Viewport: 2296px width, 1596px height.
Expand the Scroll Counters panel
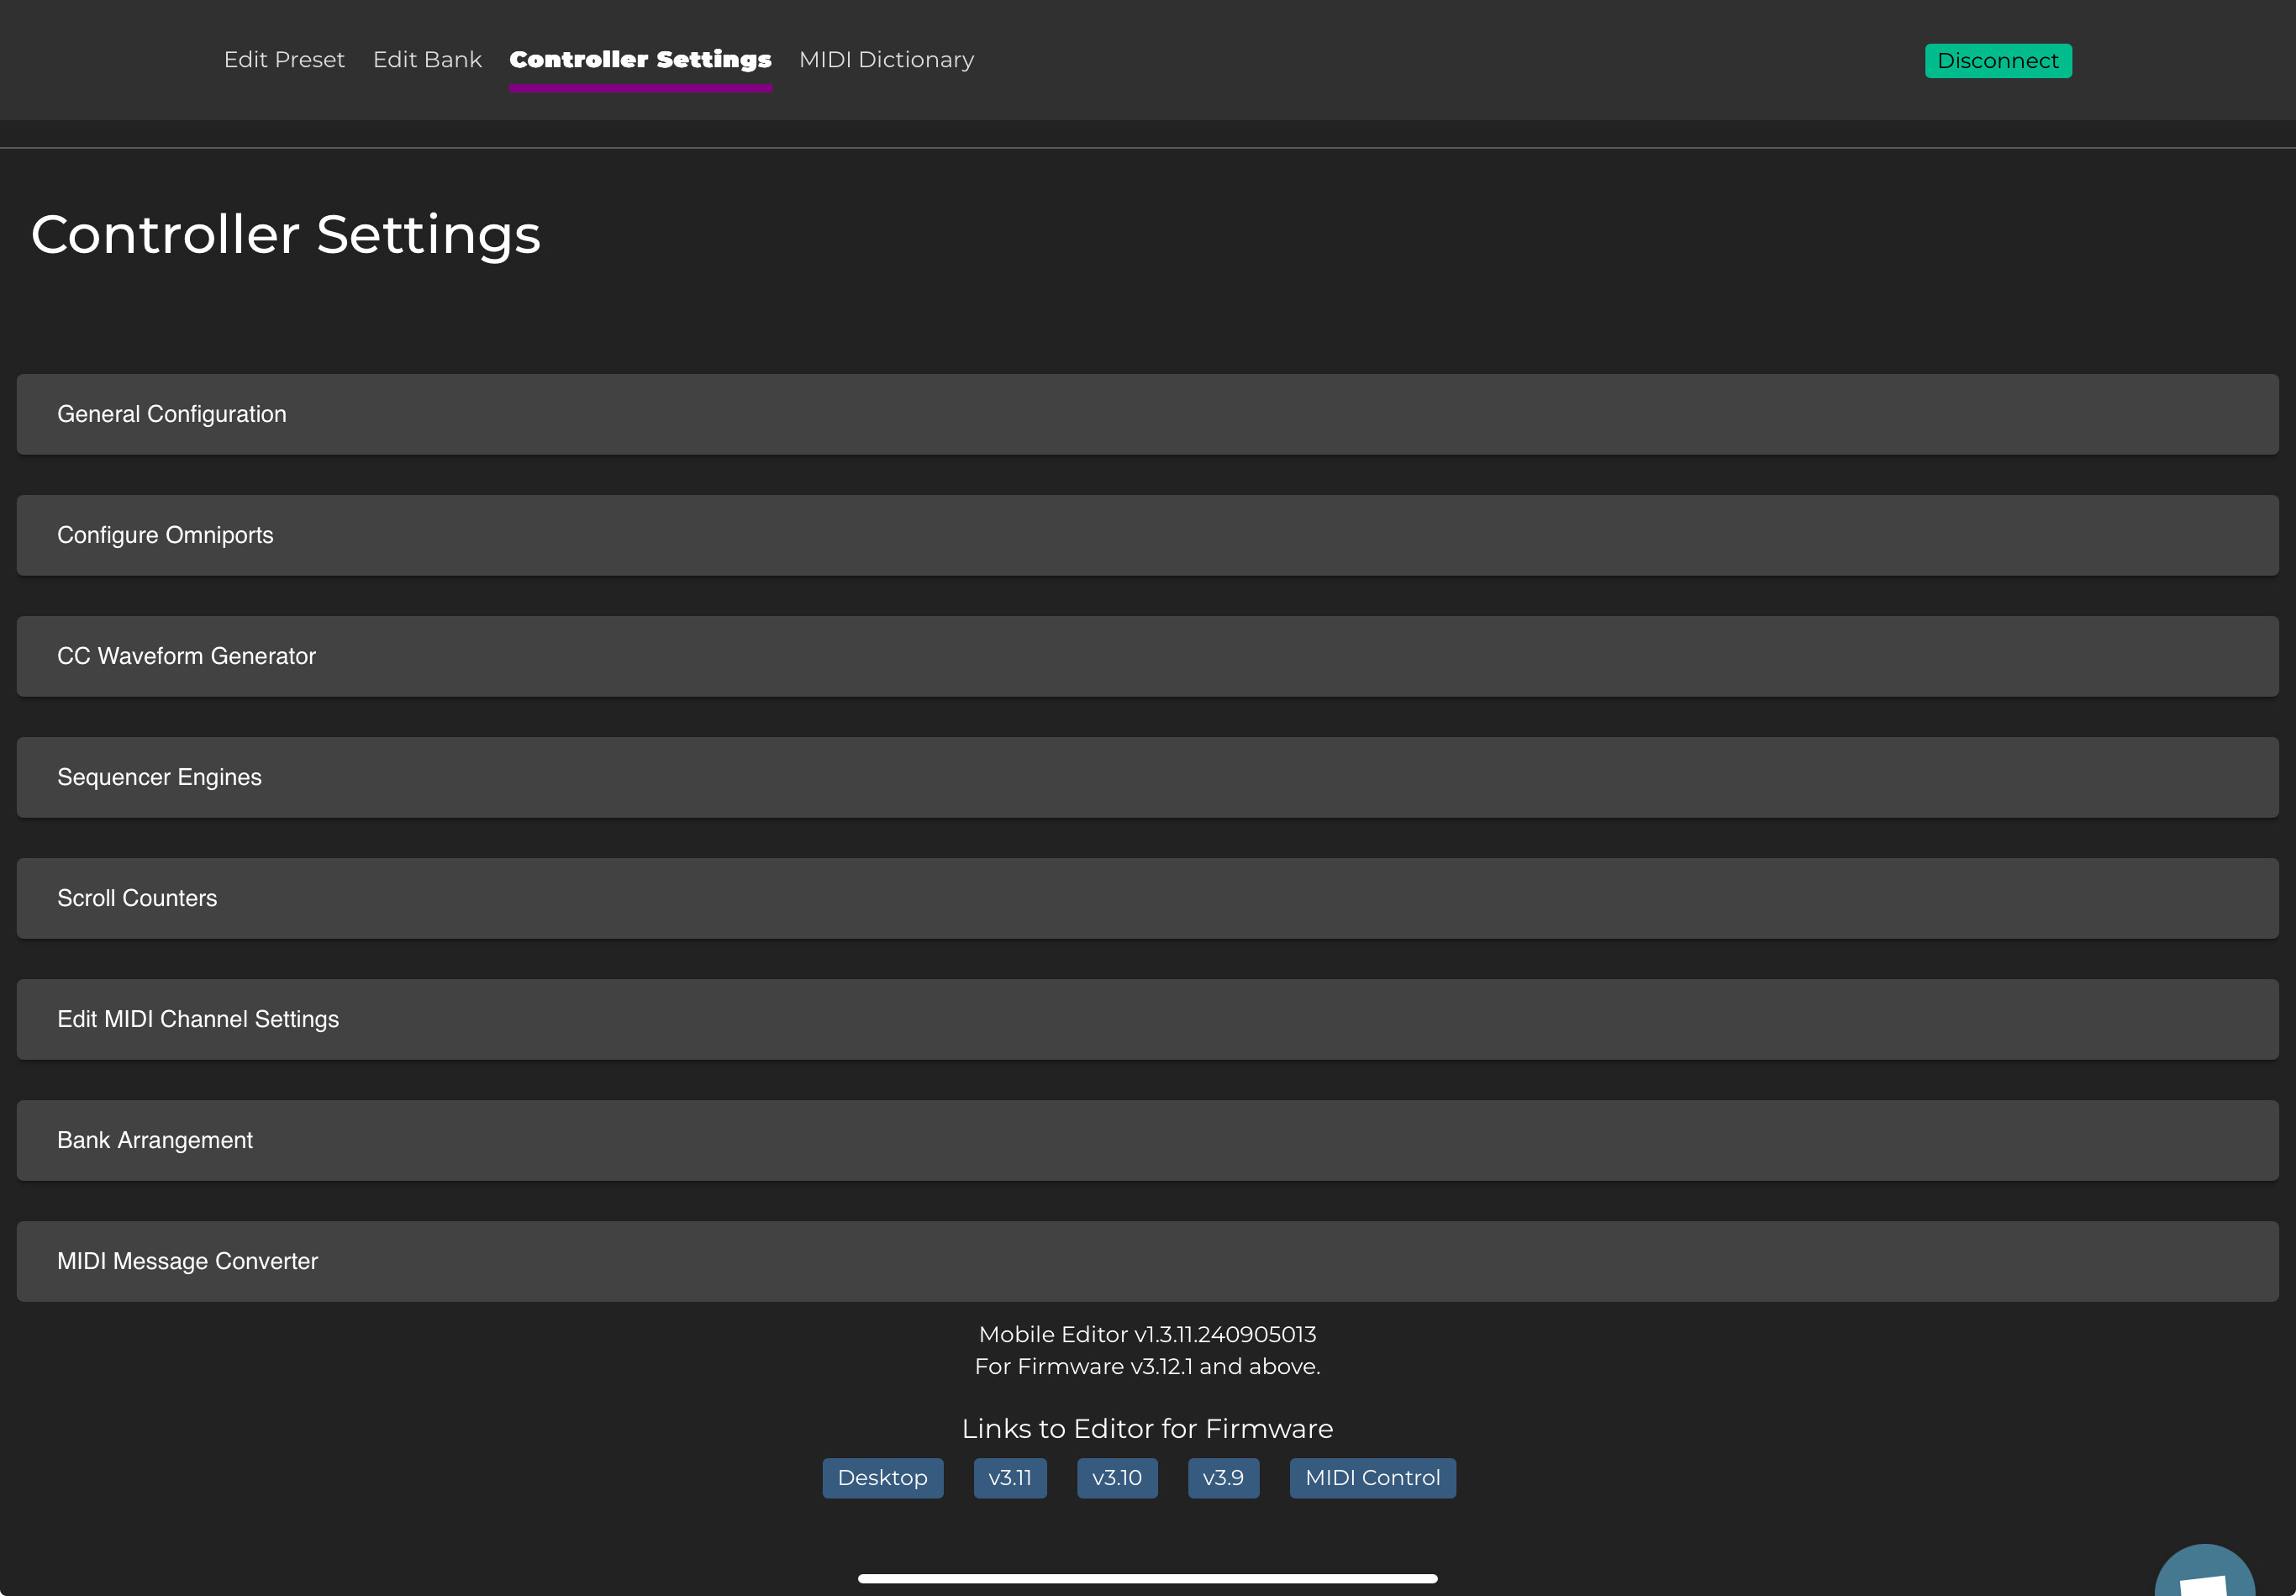coord(1147,898)
